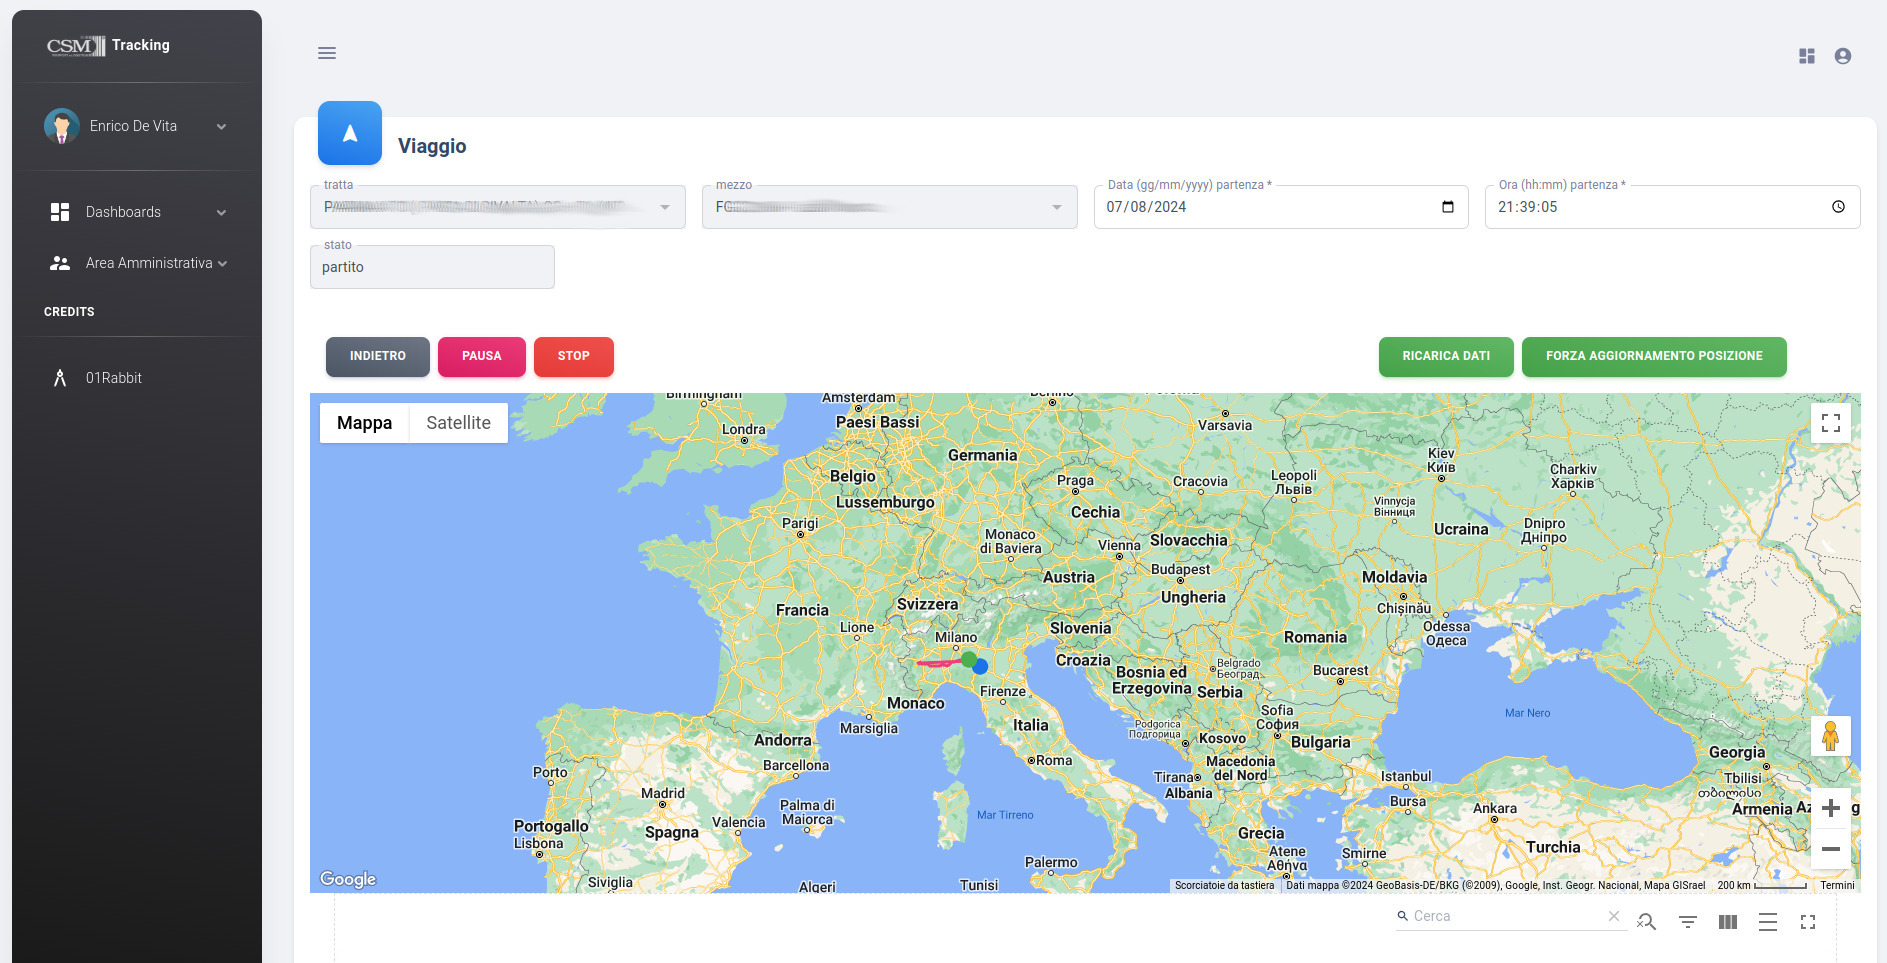This screenshot has width=1887, height=963.
Task: Click the CSM Tracking logo
Action: (108, 46)
